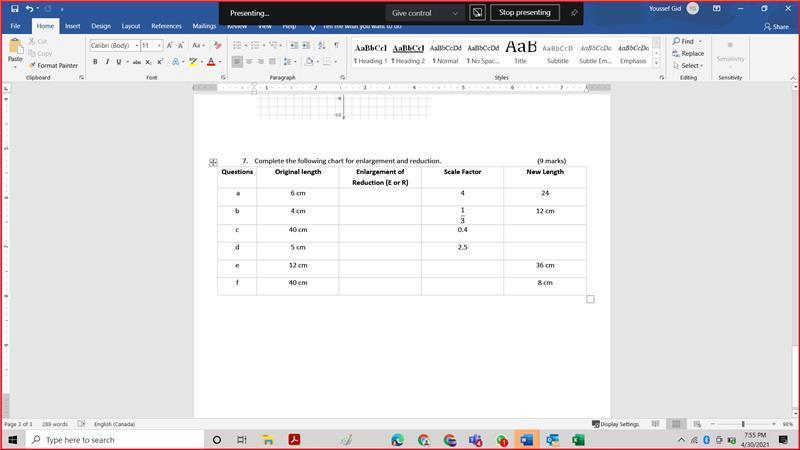
Task: Toggle Italic formatting
Action: pos(107,62)
